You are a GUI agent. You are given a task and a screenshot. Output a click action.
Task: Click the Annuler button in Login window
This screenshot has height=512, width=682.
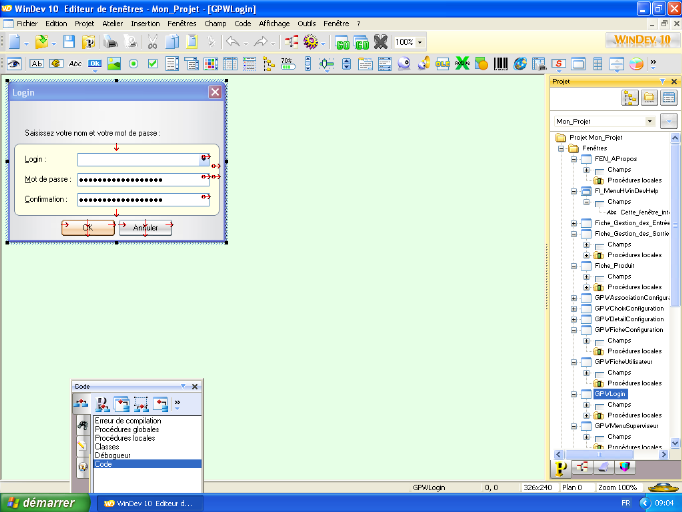[146, 227]
